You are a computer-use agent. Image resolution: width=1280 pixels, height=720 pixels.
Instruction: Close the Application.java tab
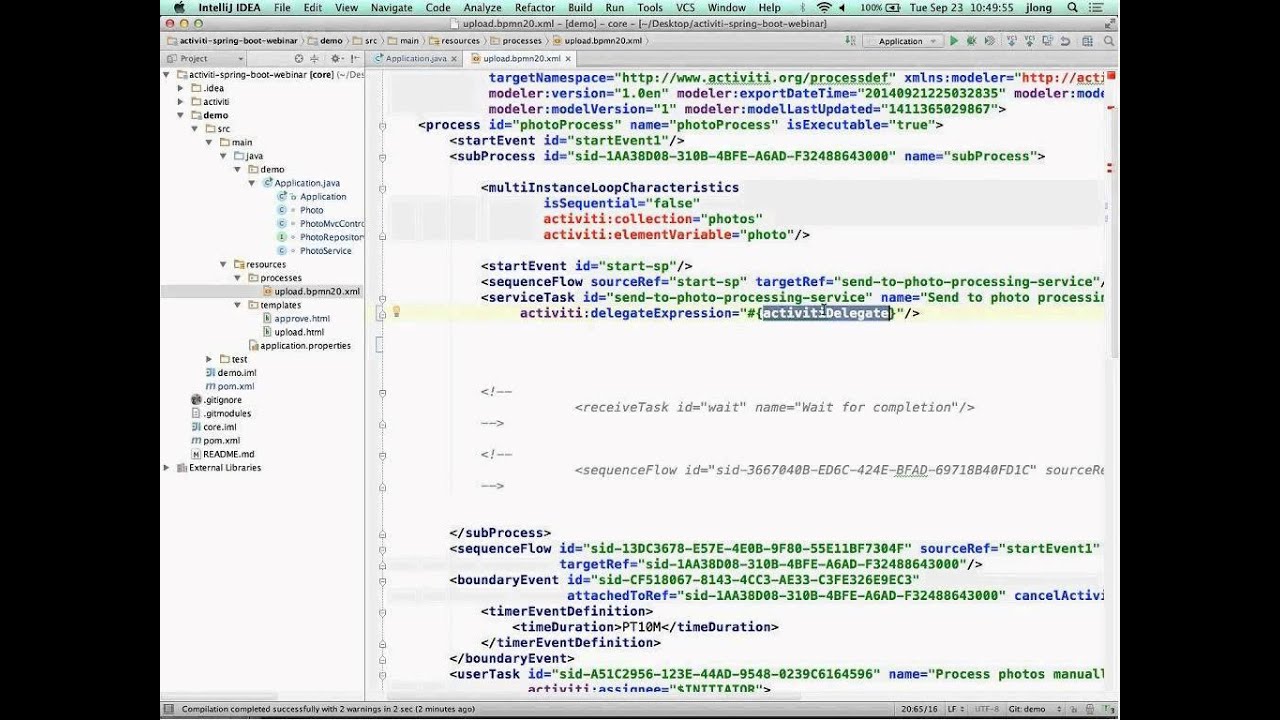(x=456, y=59)
